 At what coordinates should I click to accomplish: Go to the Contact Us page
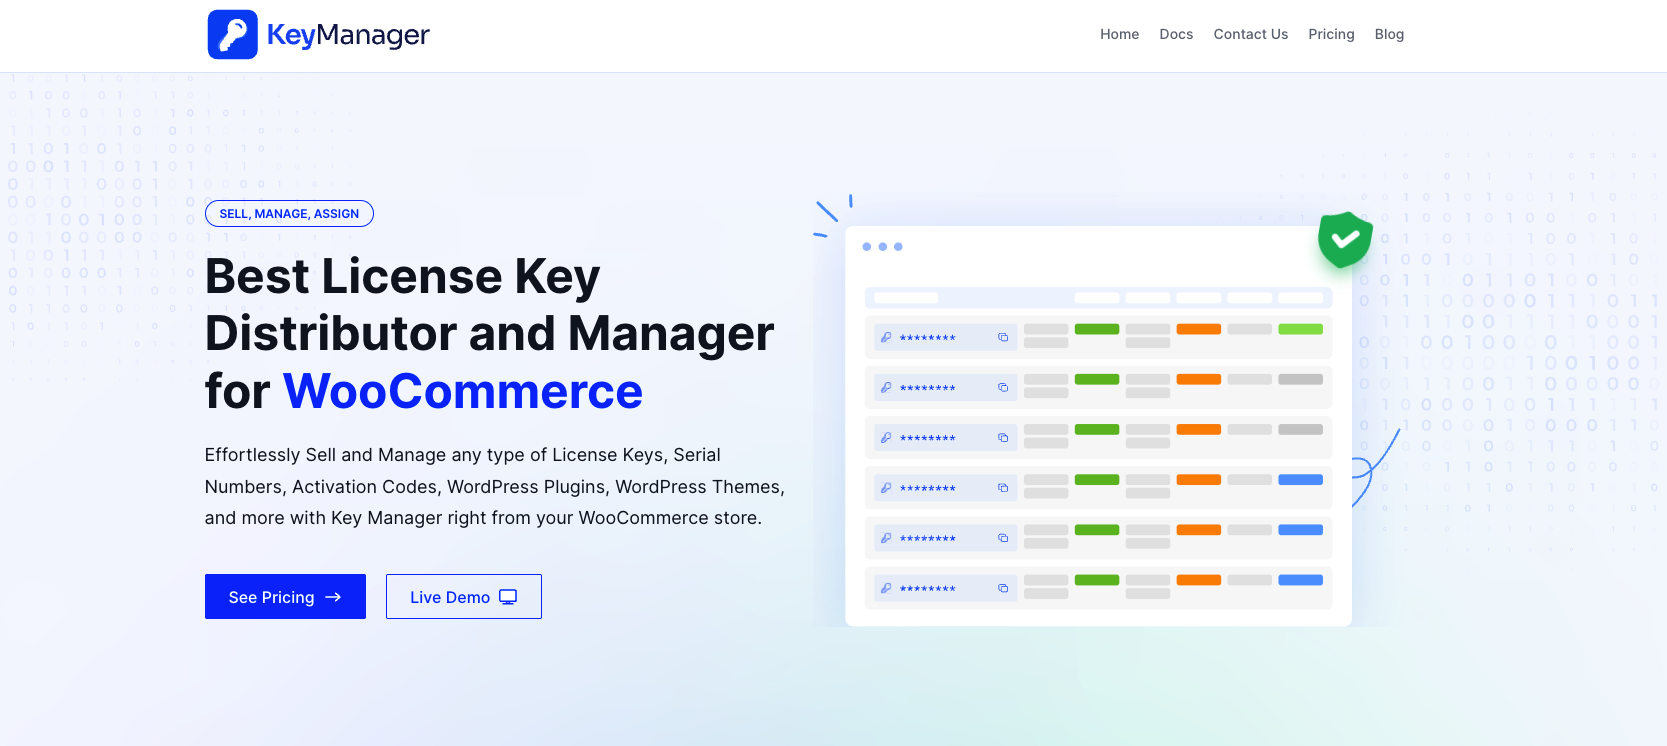tap(1250, 34)
